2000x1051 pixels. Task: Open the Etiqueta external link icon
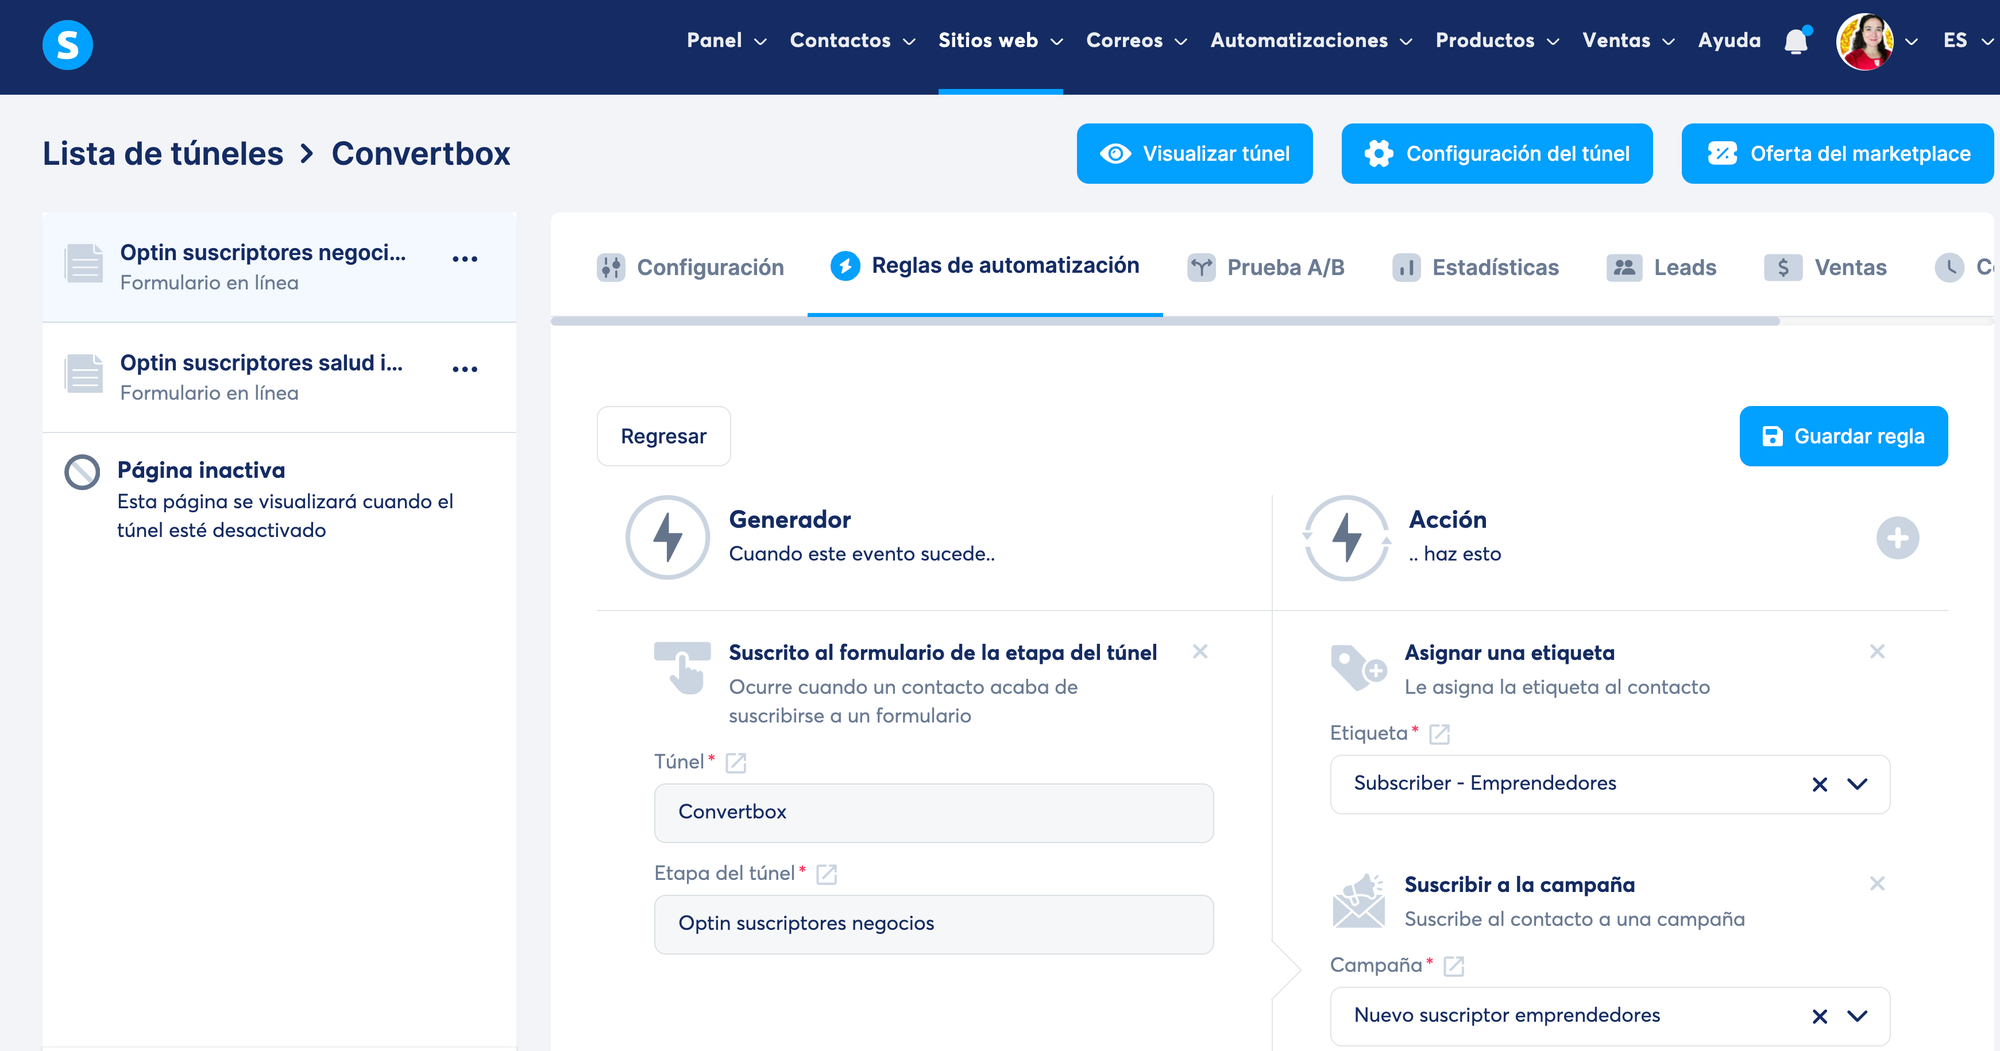(1440, 734)
